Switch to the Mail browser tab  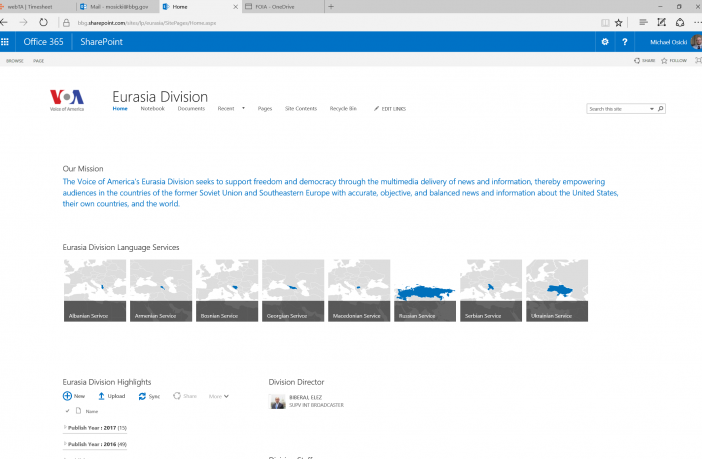pyautogui.click(x=119, y=7)
